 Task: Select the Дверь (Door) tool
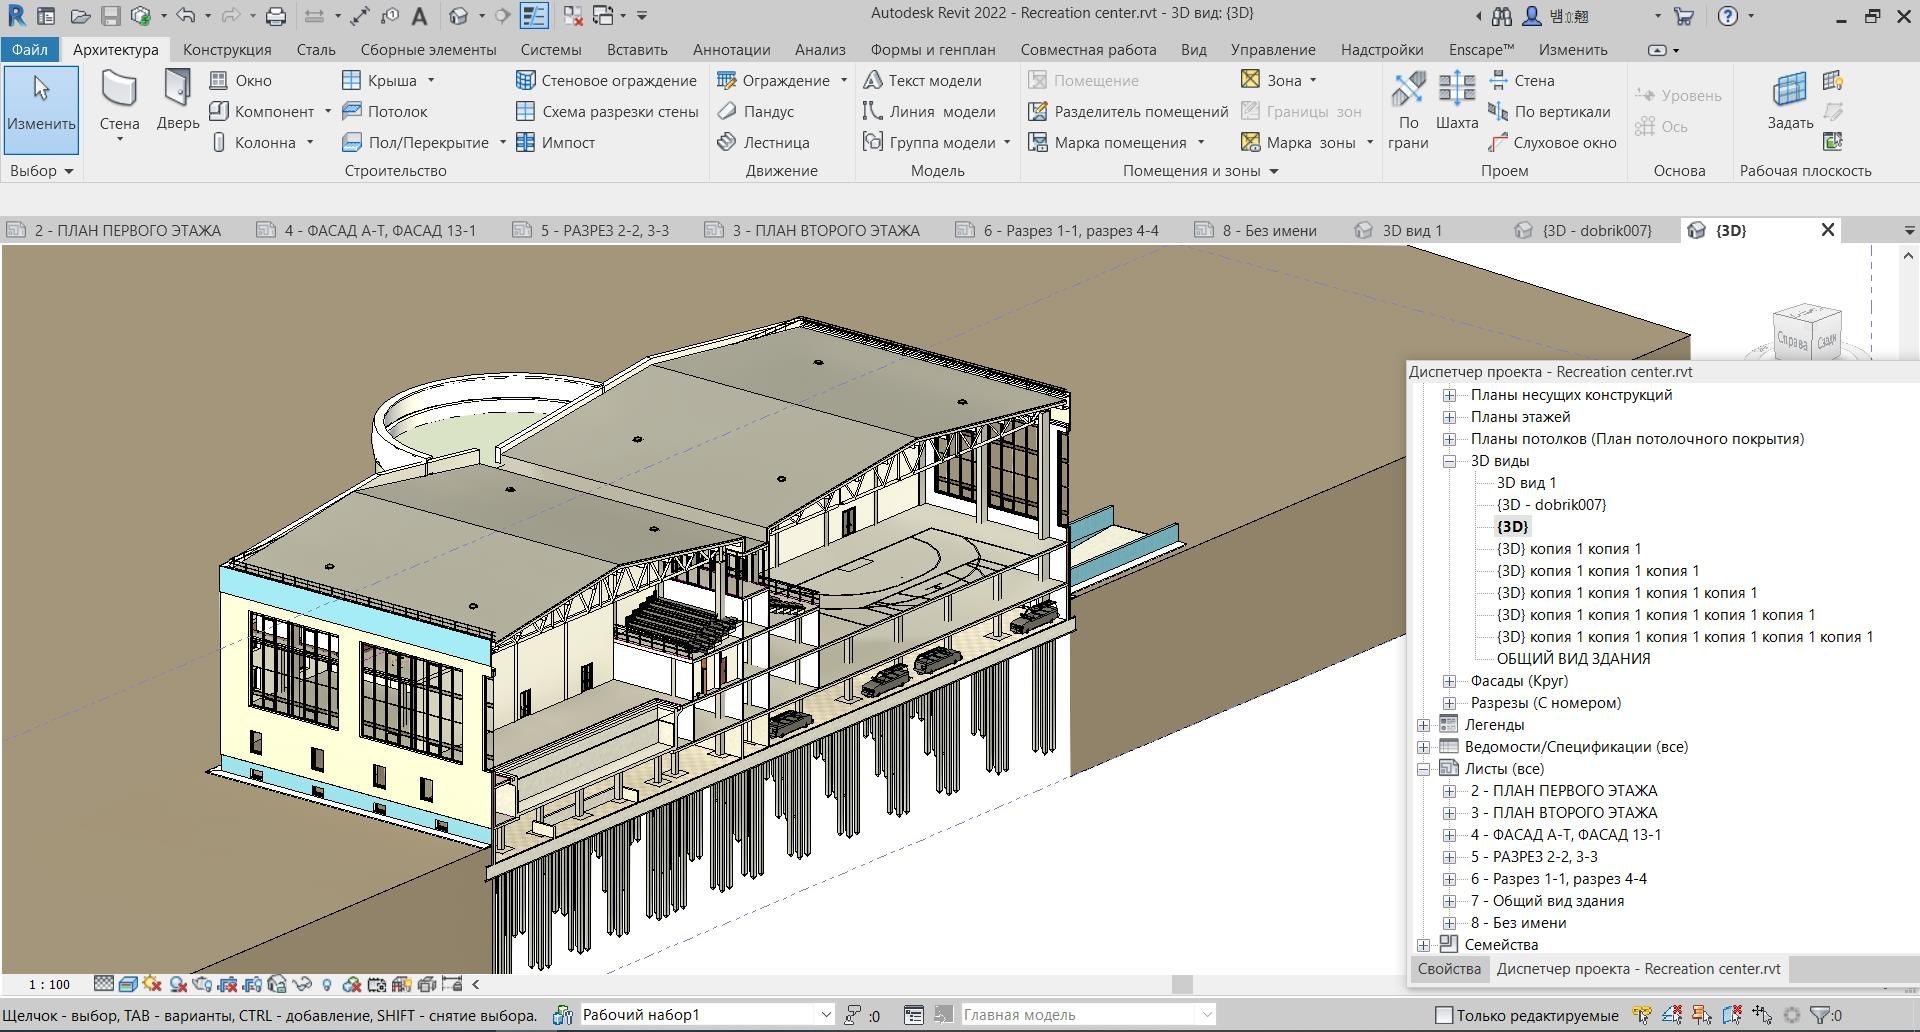(177, 100)
